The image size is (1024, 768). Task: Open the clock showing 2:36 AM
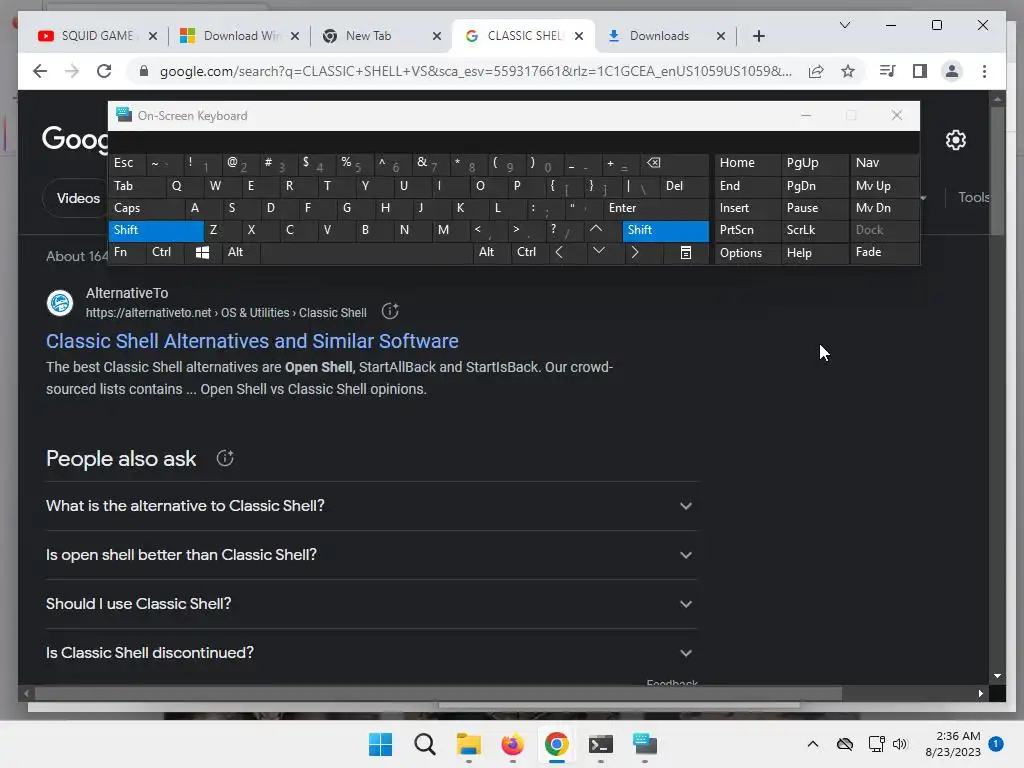point(952,744)
